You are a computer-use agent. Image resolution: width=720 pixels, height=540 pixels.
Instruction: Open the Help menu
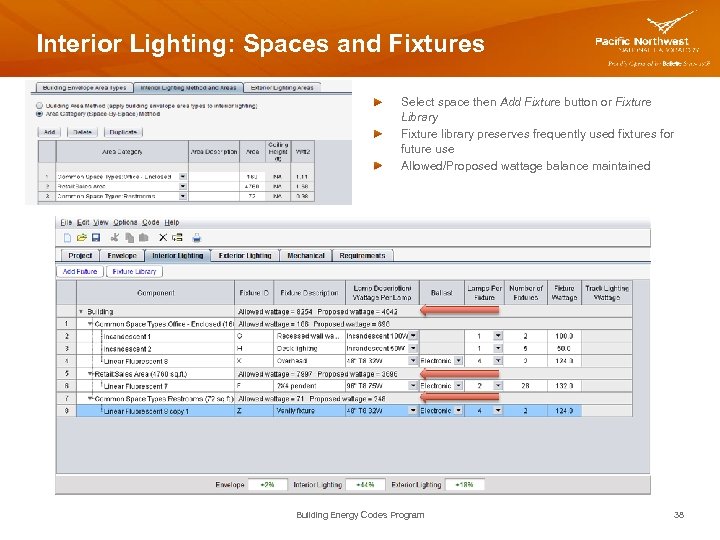[172, 222]
